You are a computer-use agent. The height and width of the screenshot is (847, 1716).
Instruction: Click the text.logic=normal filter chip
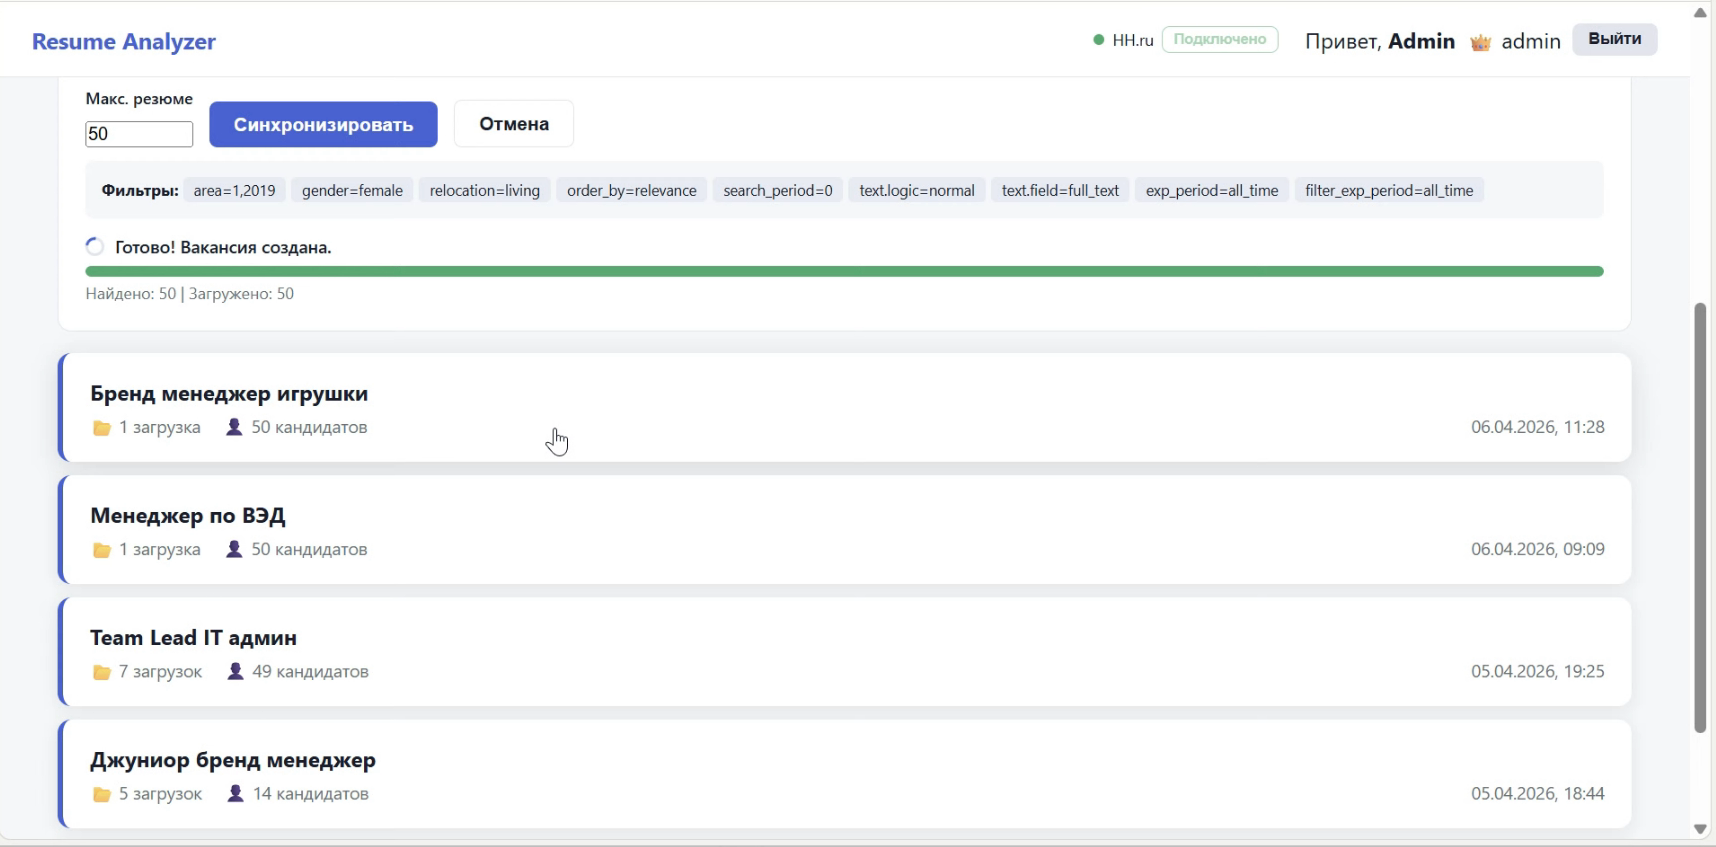pos(917,190)
